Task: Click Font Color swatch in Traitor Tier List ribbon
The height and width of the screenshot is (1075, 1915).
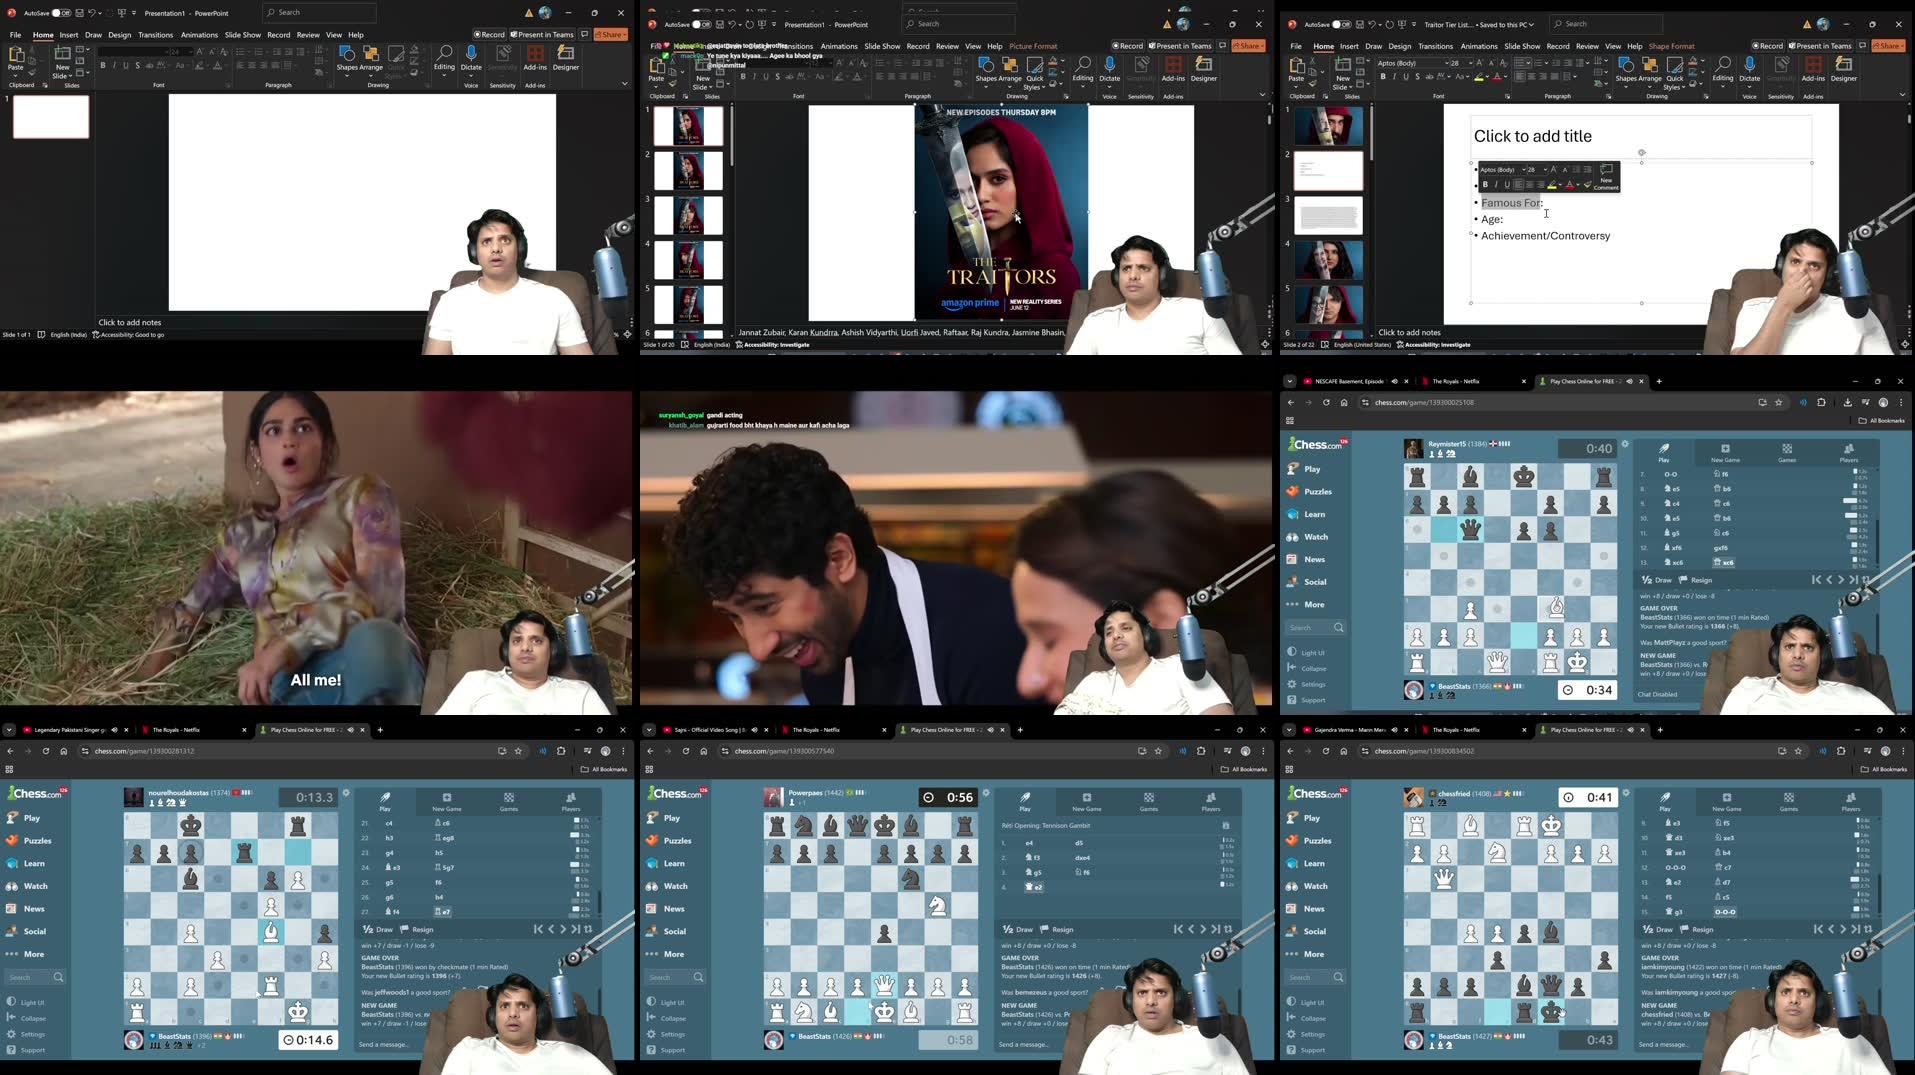Action: [x=1498, y=77]
